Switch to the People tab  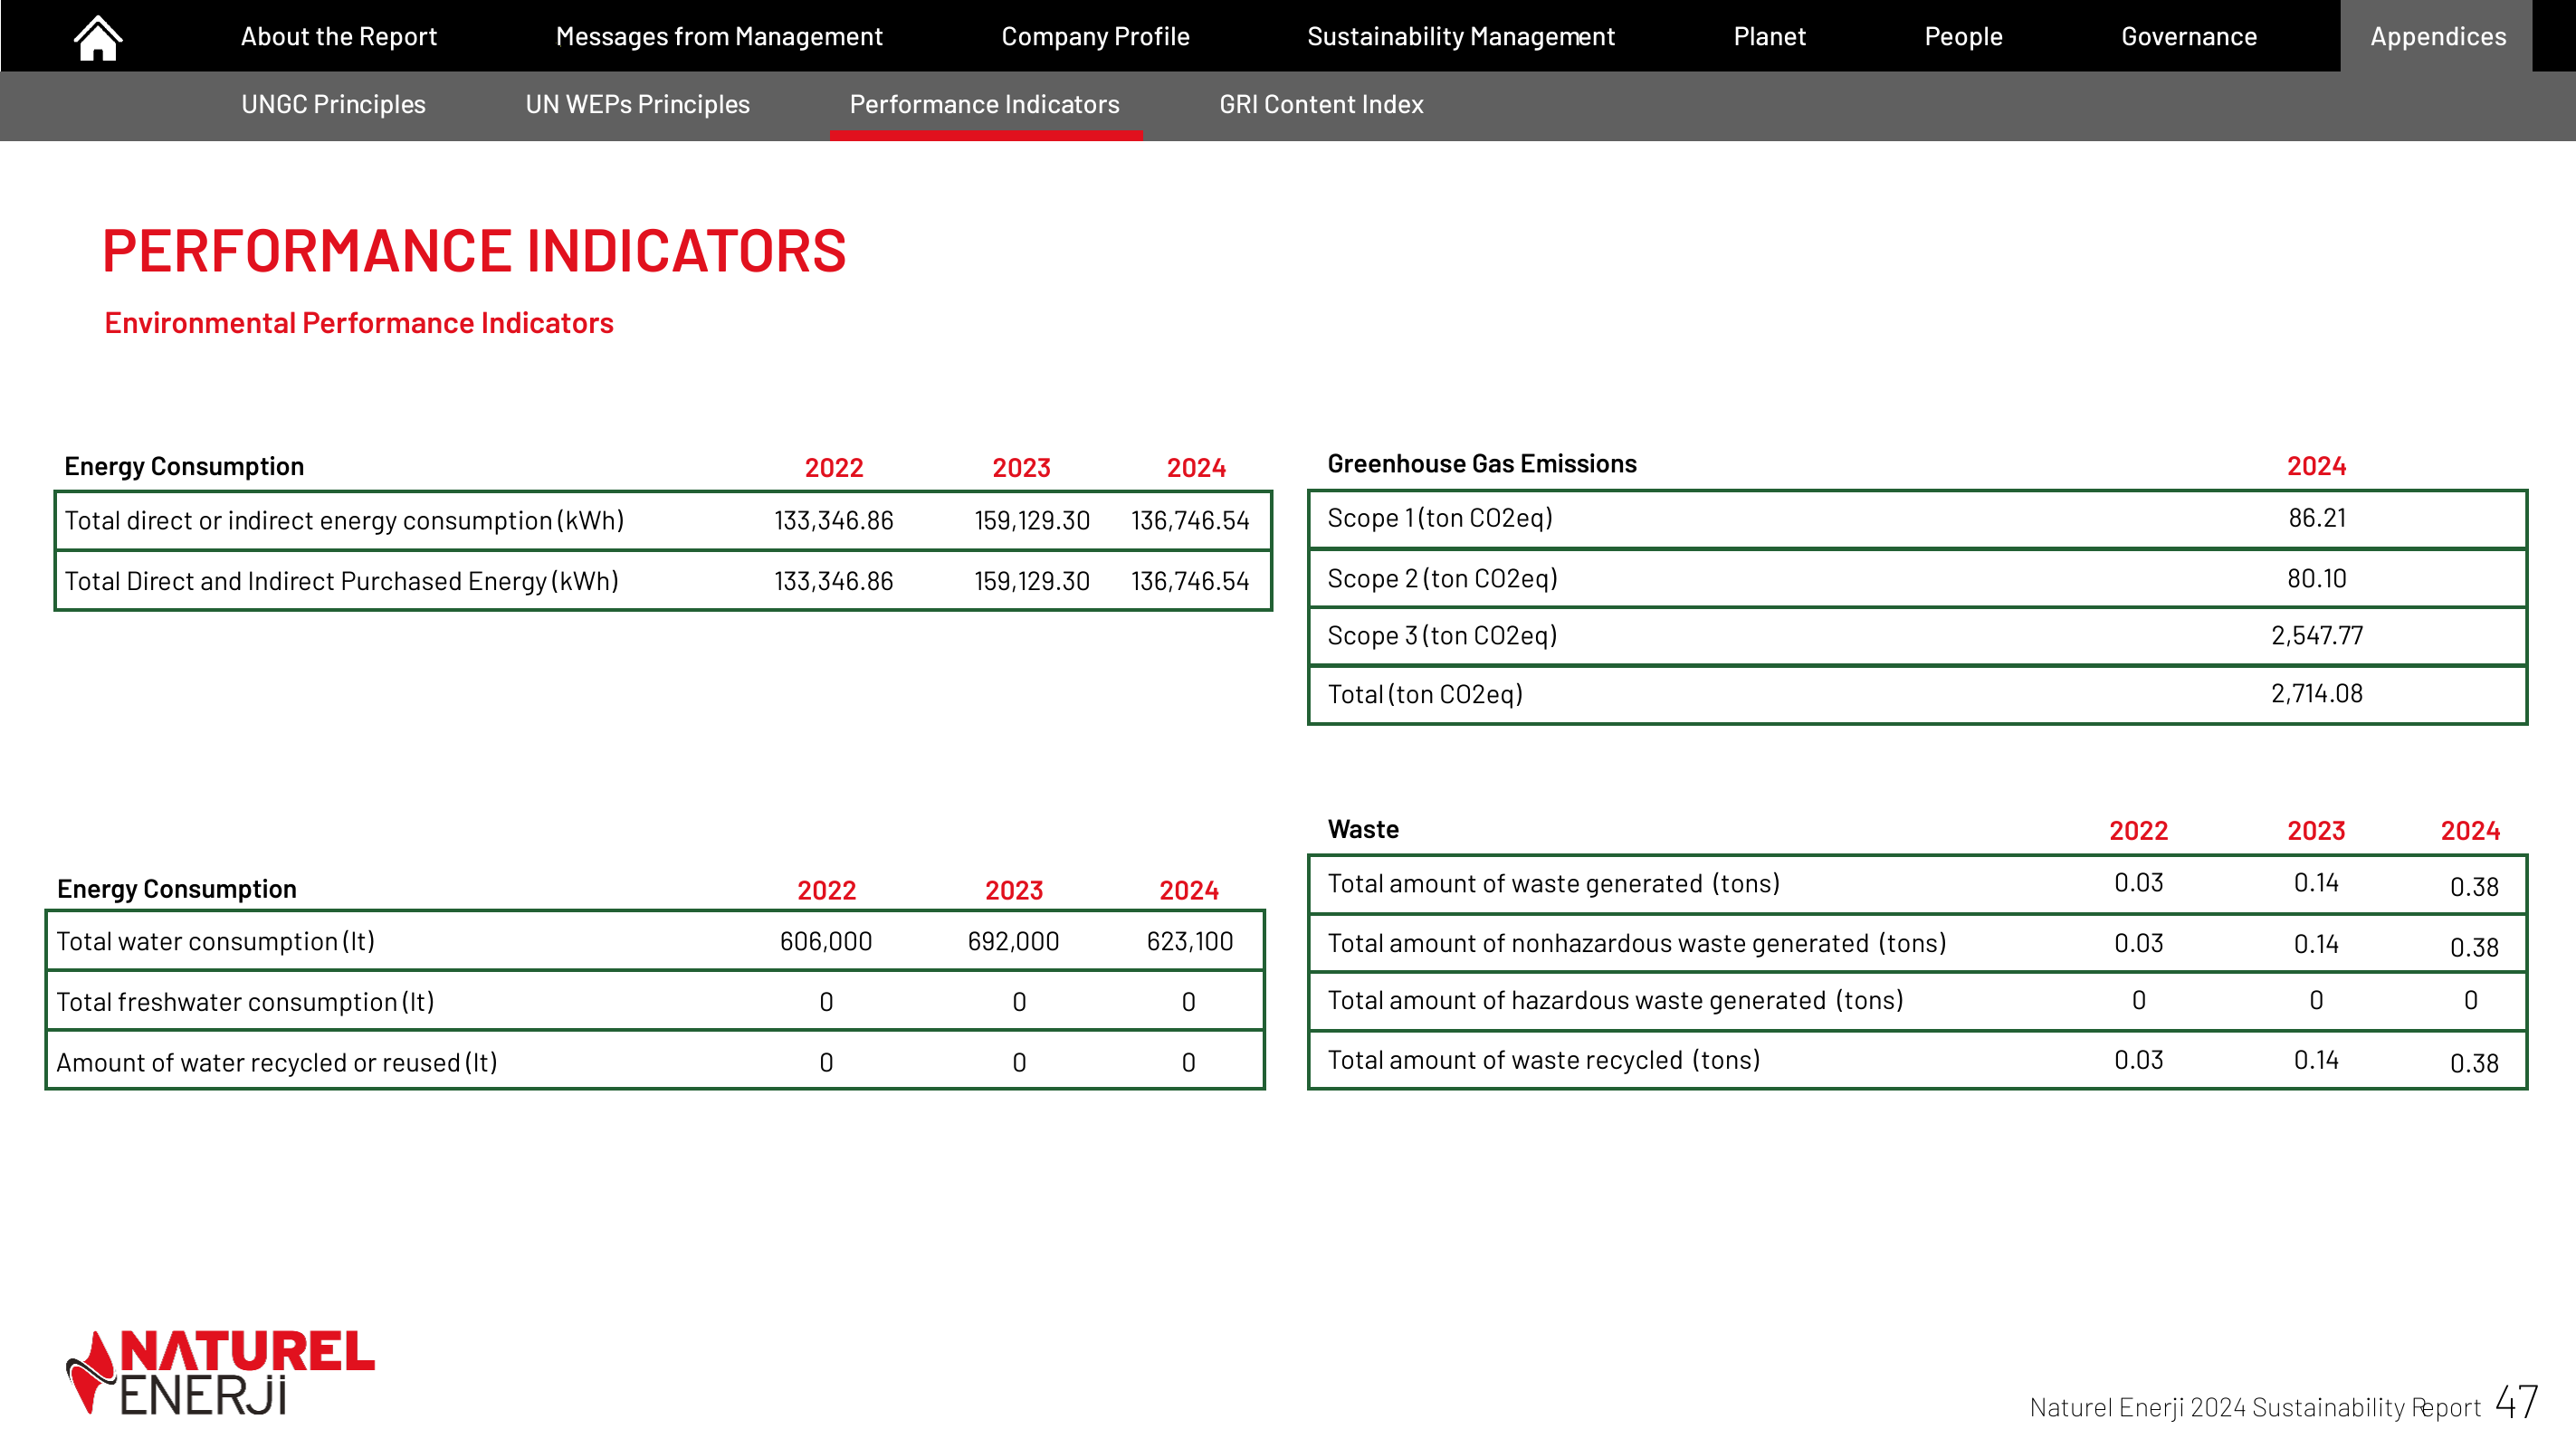pos(1963,37)
